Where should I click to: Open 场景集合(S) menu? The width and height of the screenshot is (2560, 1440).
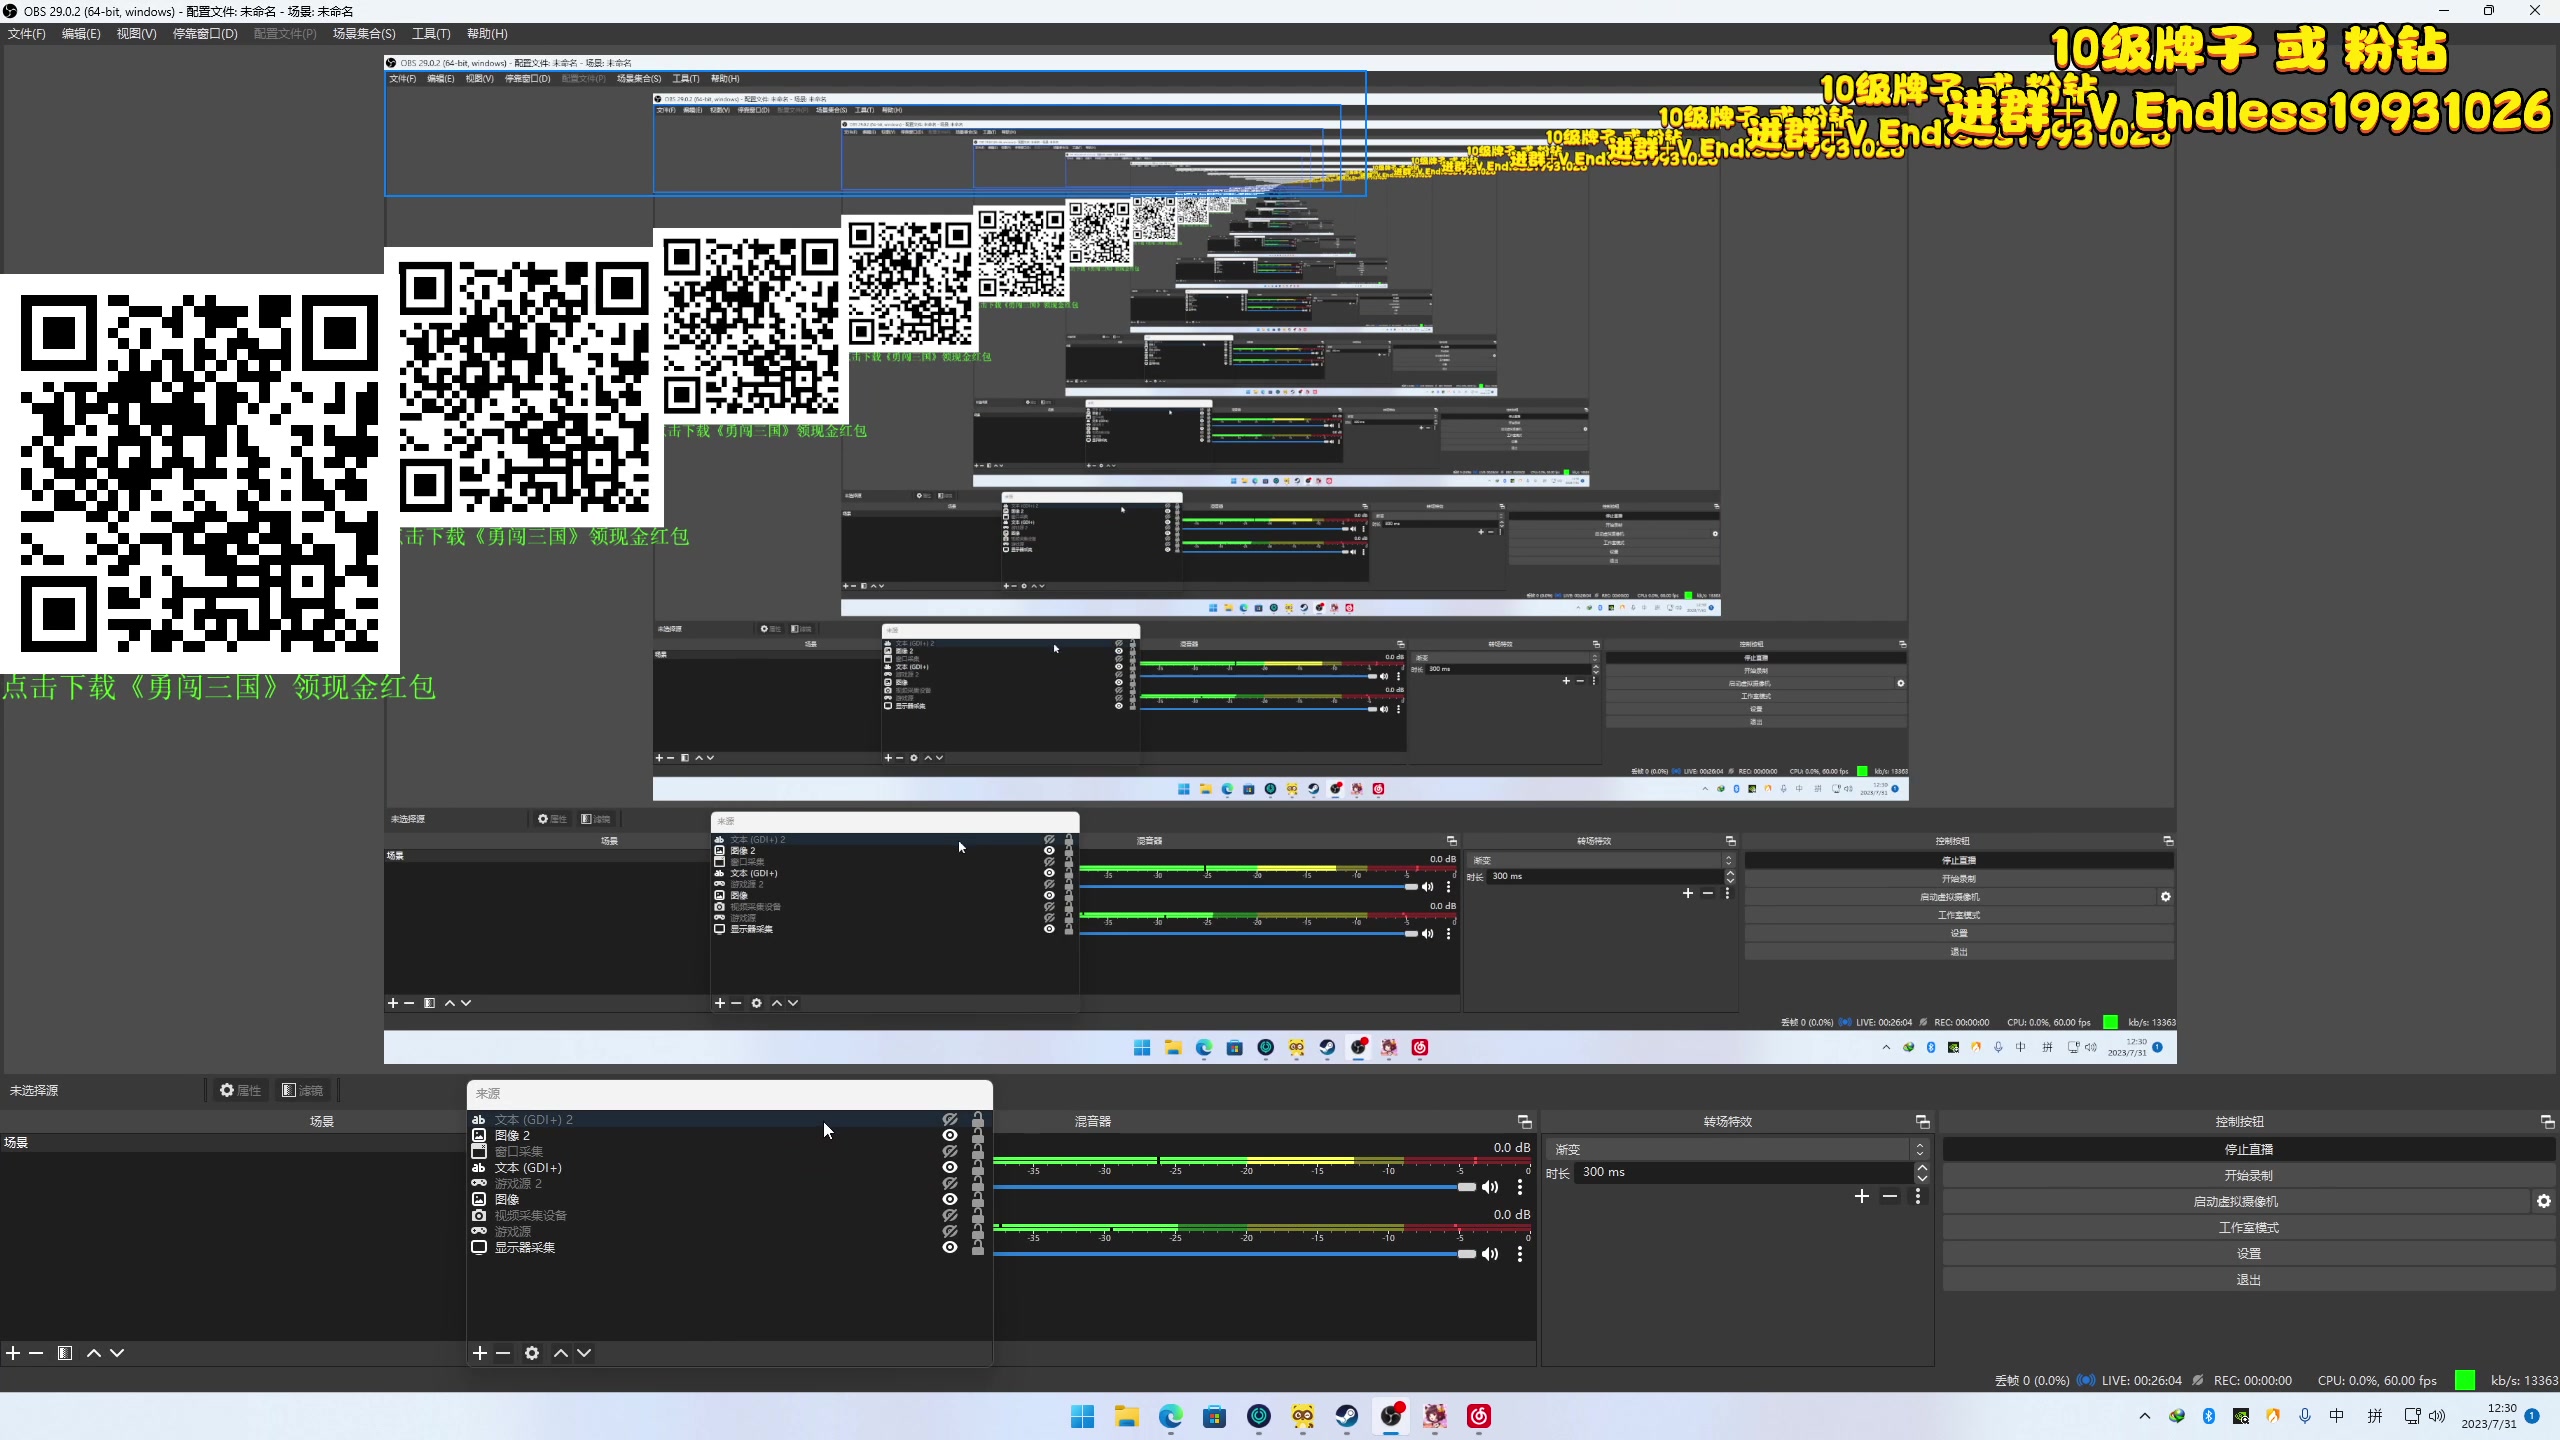(x=364, y=34)
